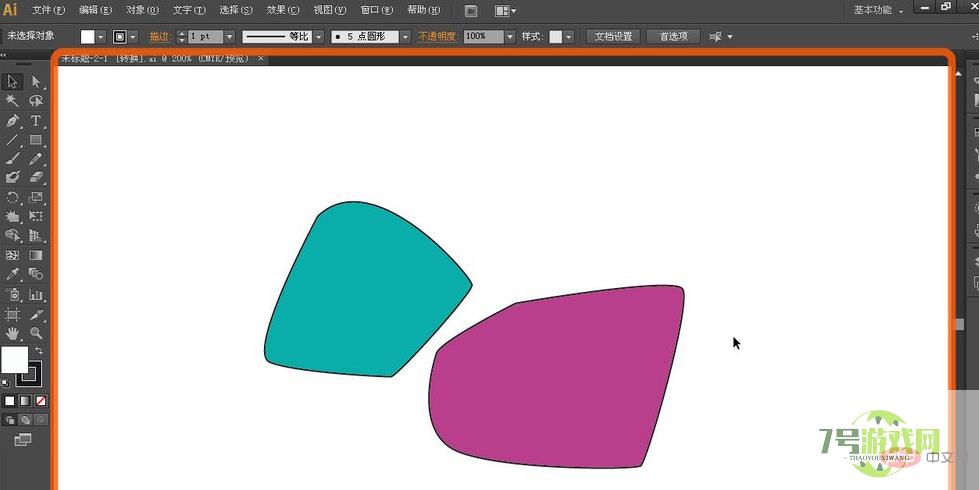Click the 文档设置 button
Screen dimensions: 979x490
[613, 36]
